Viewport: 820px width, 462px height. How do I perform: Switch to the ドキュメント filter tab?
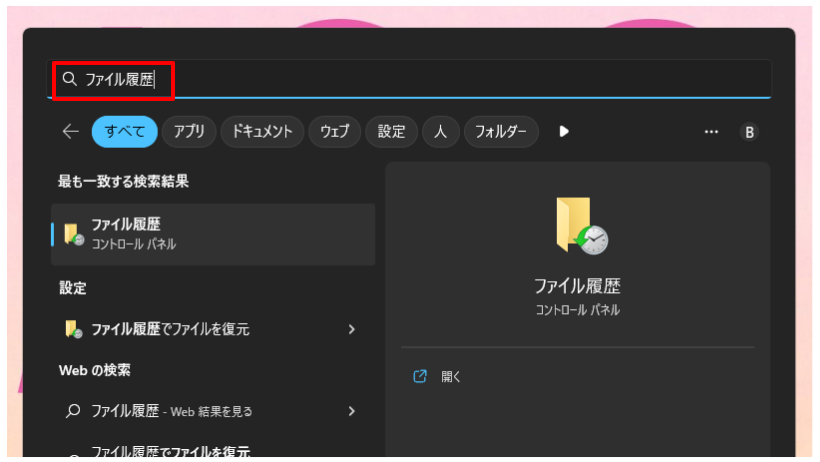(262, 131)
